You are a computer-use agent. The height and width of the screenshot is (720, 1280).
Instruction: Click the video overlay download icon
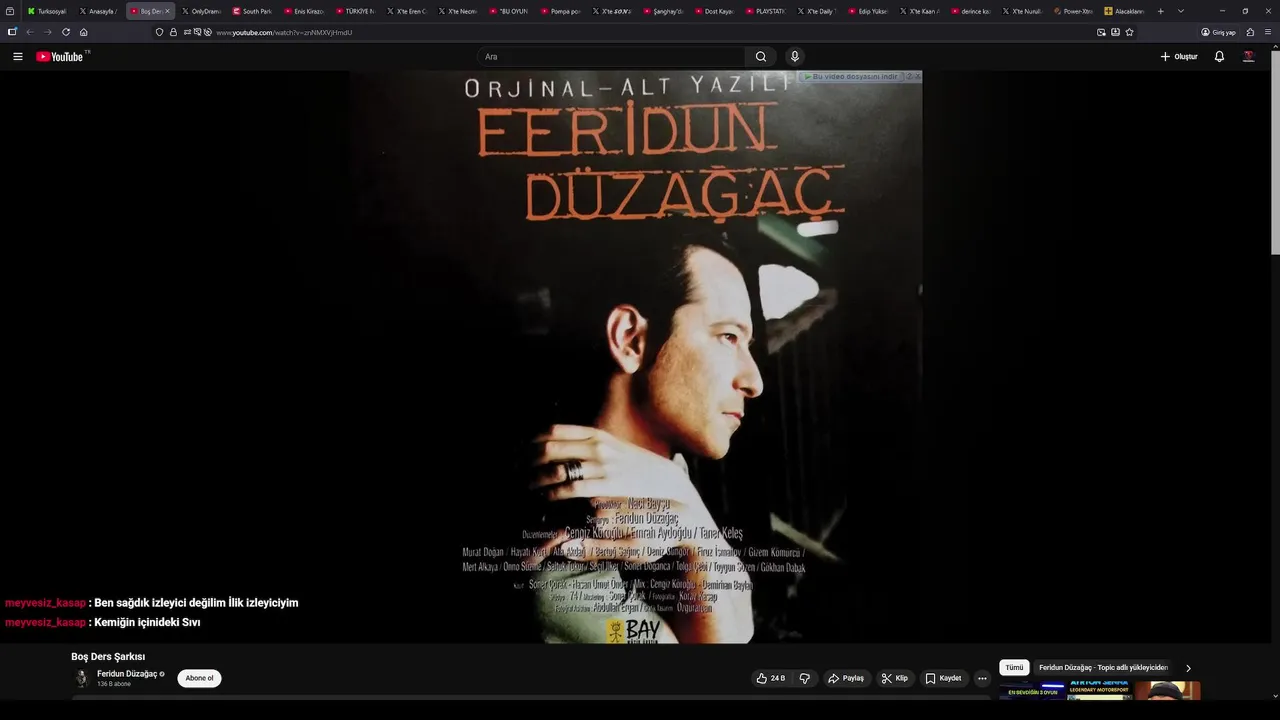tap(809, 76)
